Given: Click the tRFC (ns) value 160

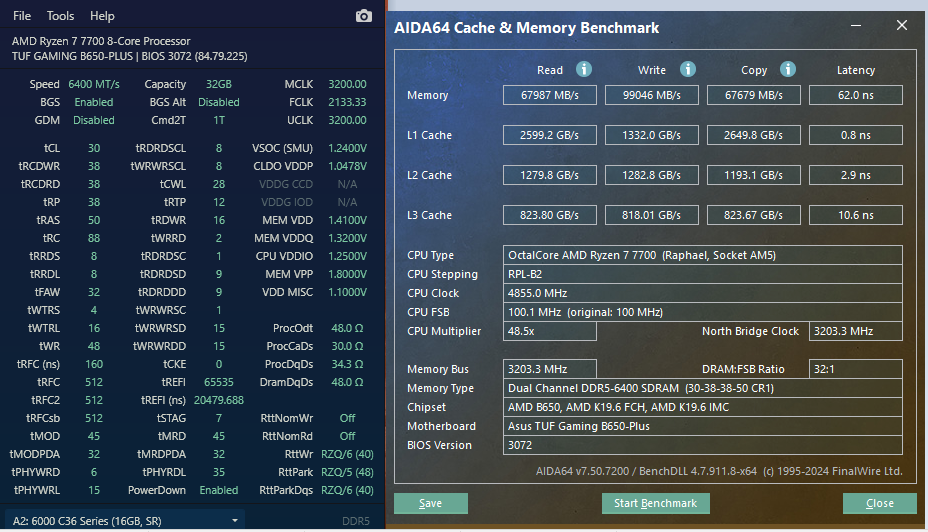Looking at the screenshot, I should pyautogui.click(x=94, y=364).
